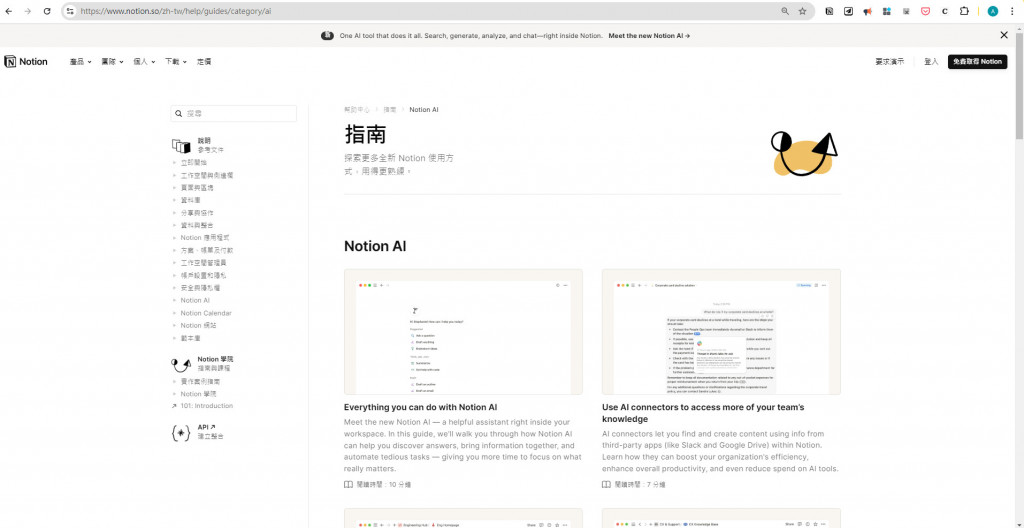Open the 下載 dropdown menu

[176, 61]
